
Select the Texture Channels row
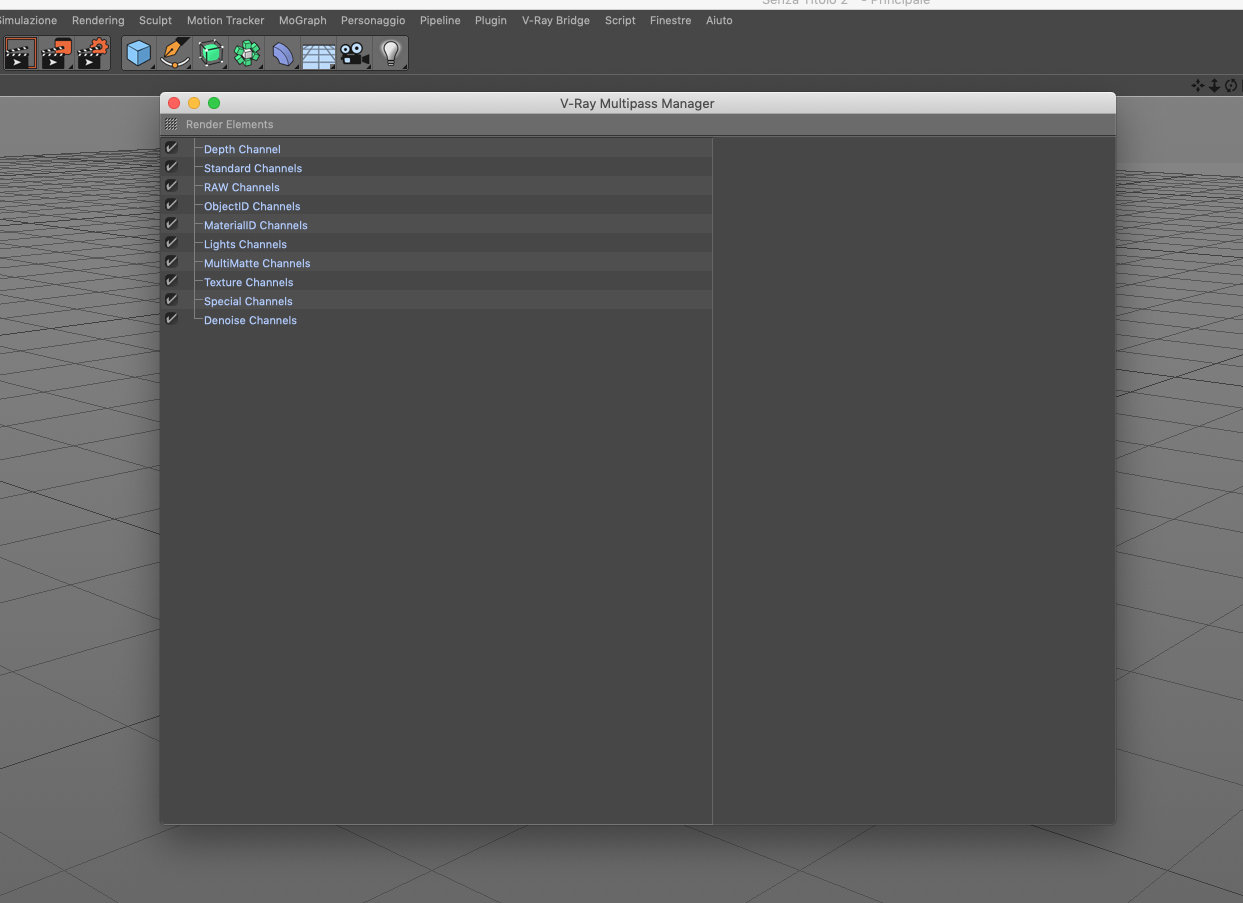coord(436,282)
